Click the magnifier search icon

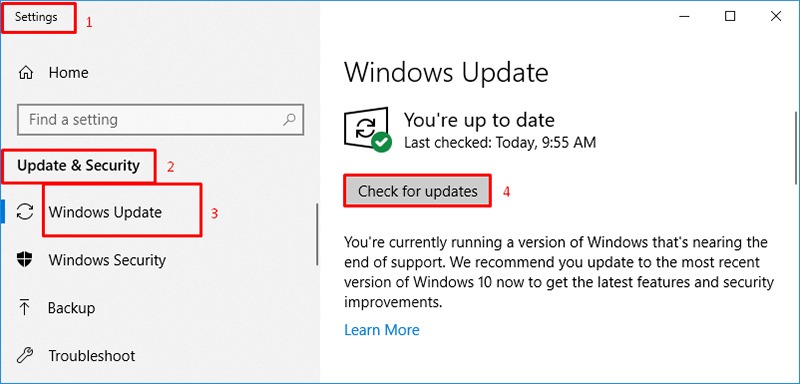tap(289, 120)
